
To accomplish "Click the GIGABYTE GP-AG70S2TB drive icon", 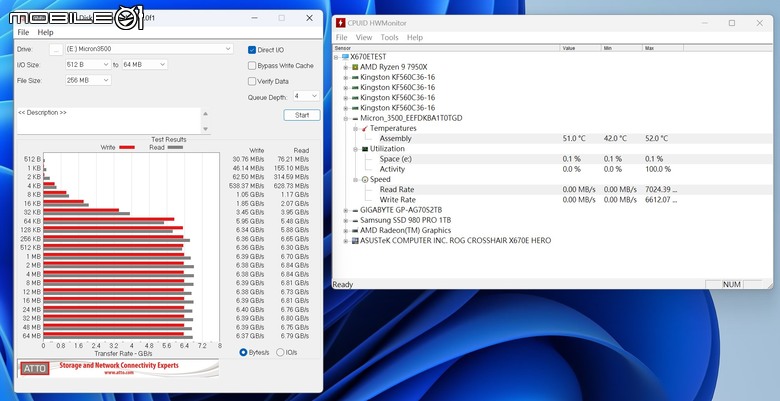I will click(x=355, y=210).
